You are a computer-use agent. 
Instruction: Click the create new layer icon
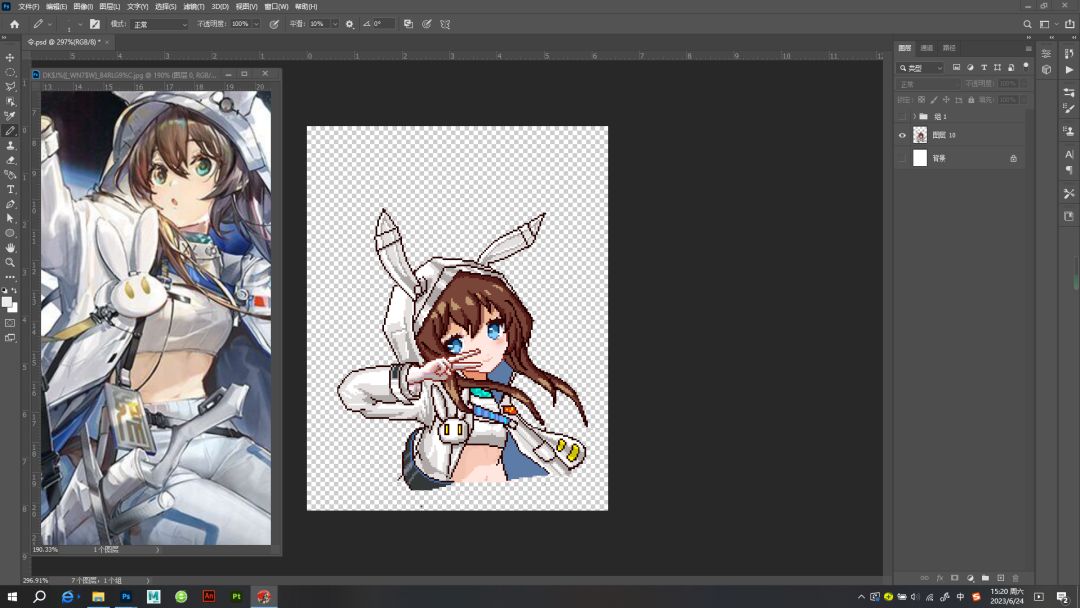click(x=1000, y=578)
